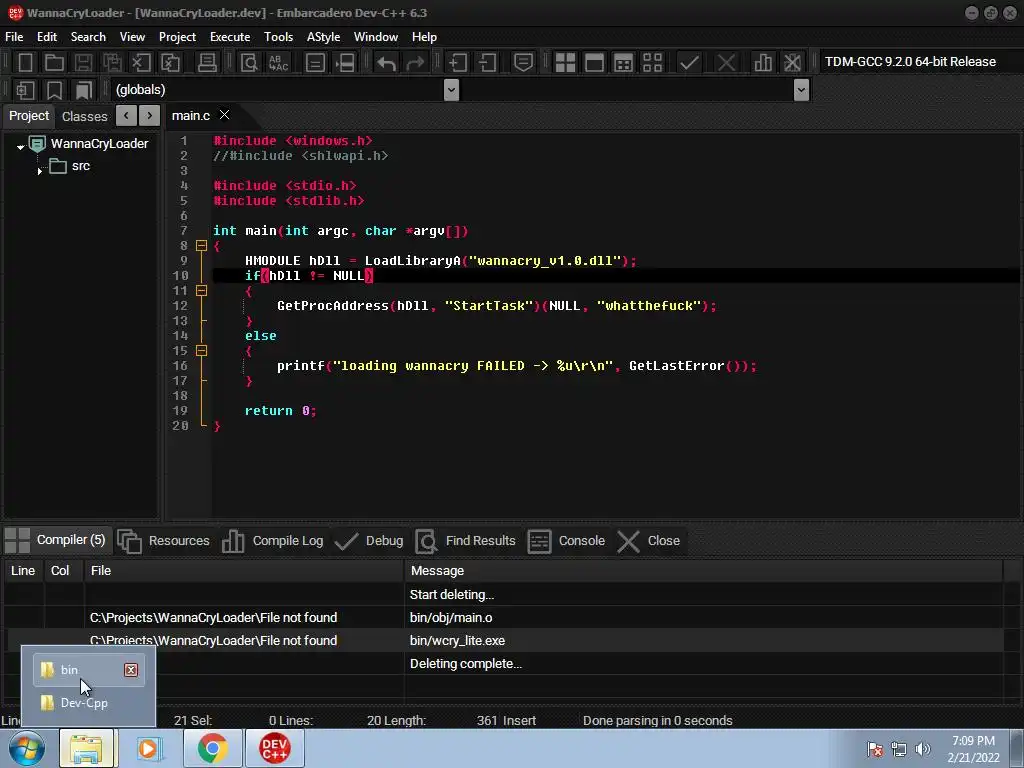Collapse code fold at line 11
This screenshot has width=1024, height=768.
pos(201,291)
